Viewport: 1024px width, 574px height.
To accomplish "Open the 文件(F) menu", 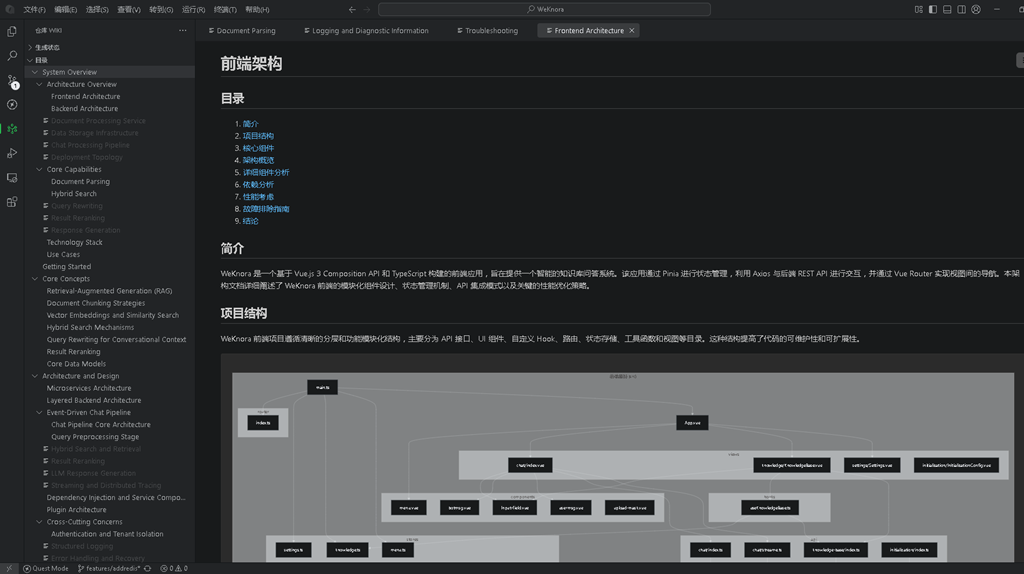I will coord(34,9).
